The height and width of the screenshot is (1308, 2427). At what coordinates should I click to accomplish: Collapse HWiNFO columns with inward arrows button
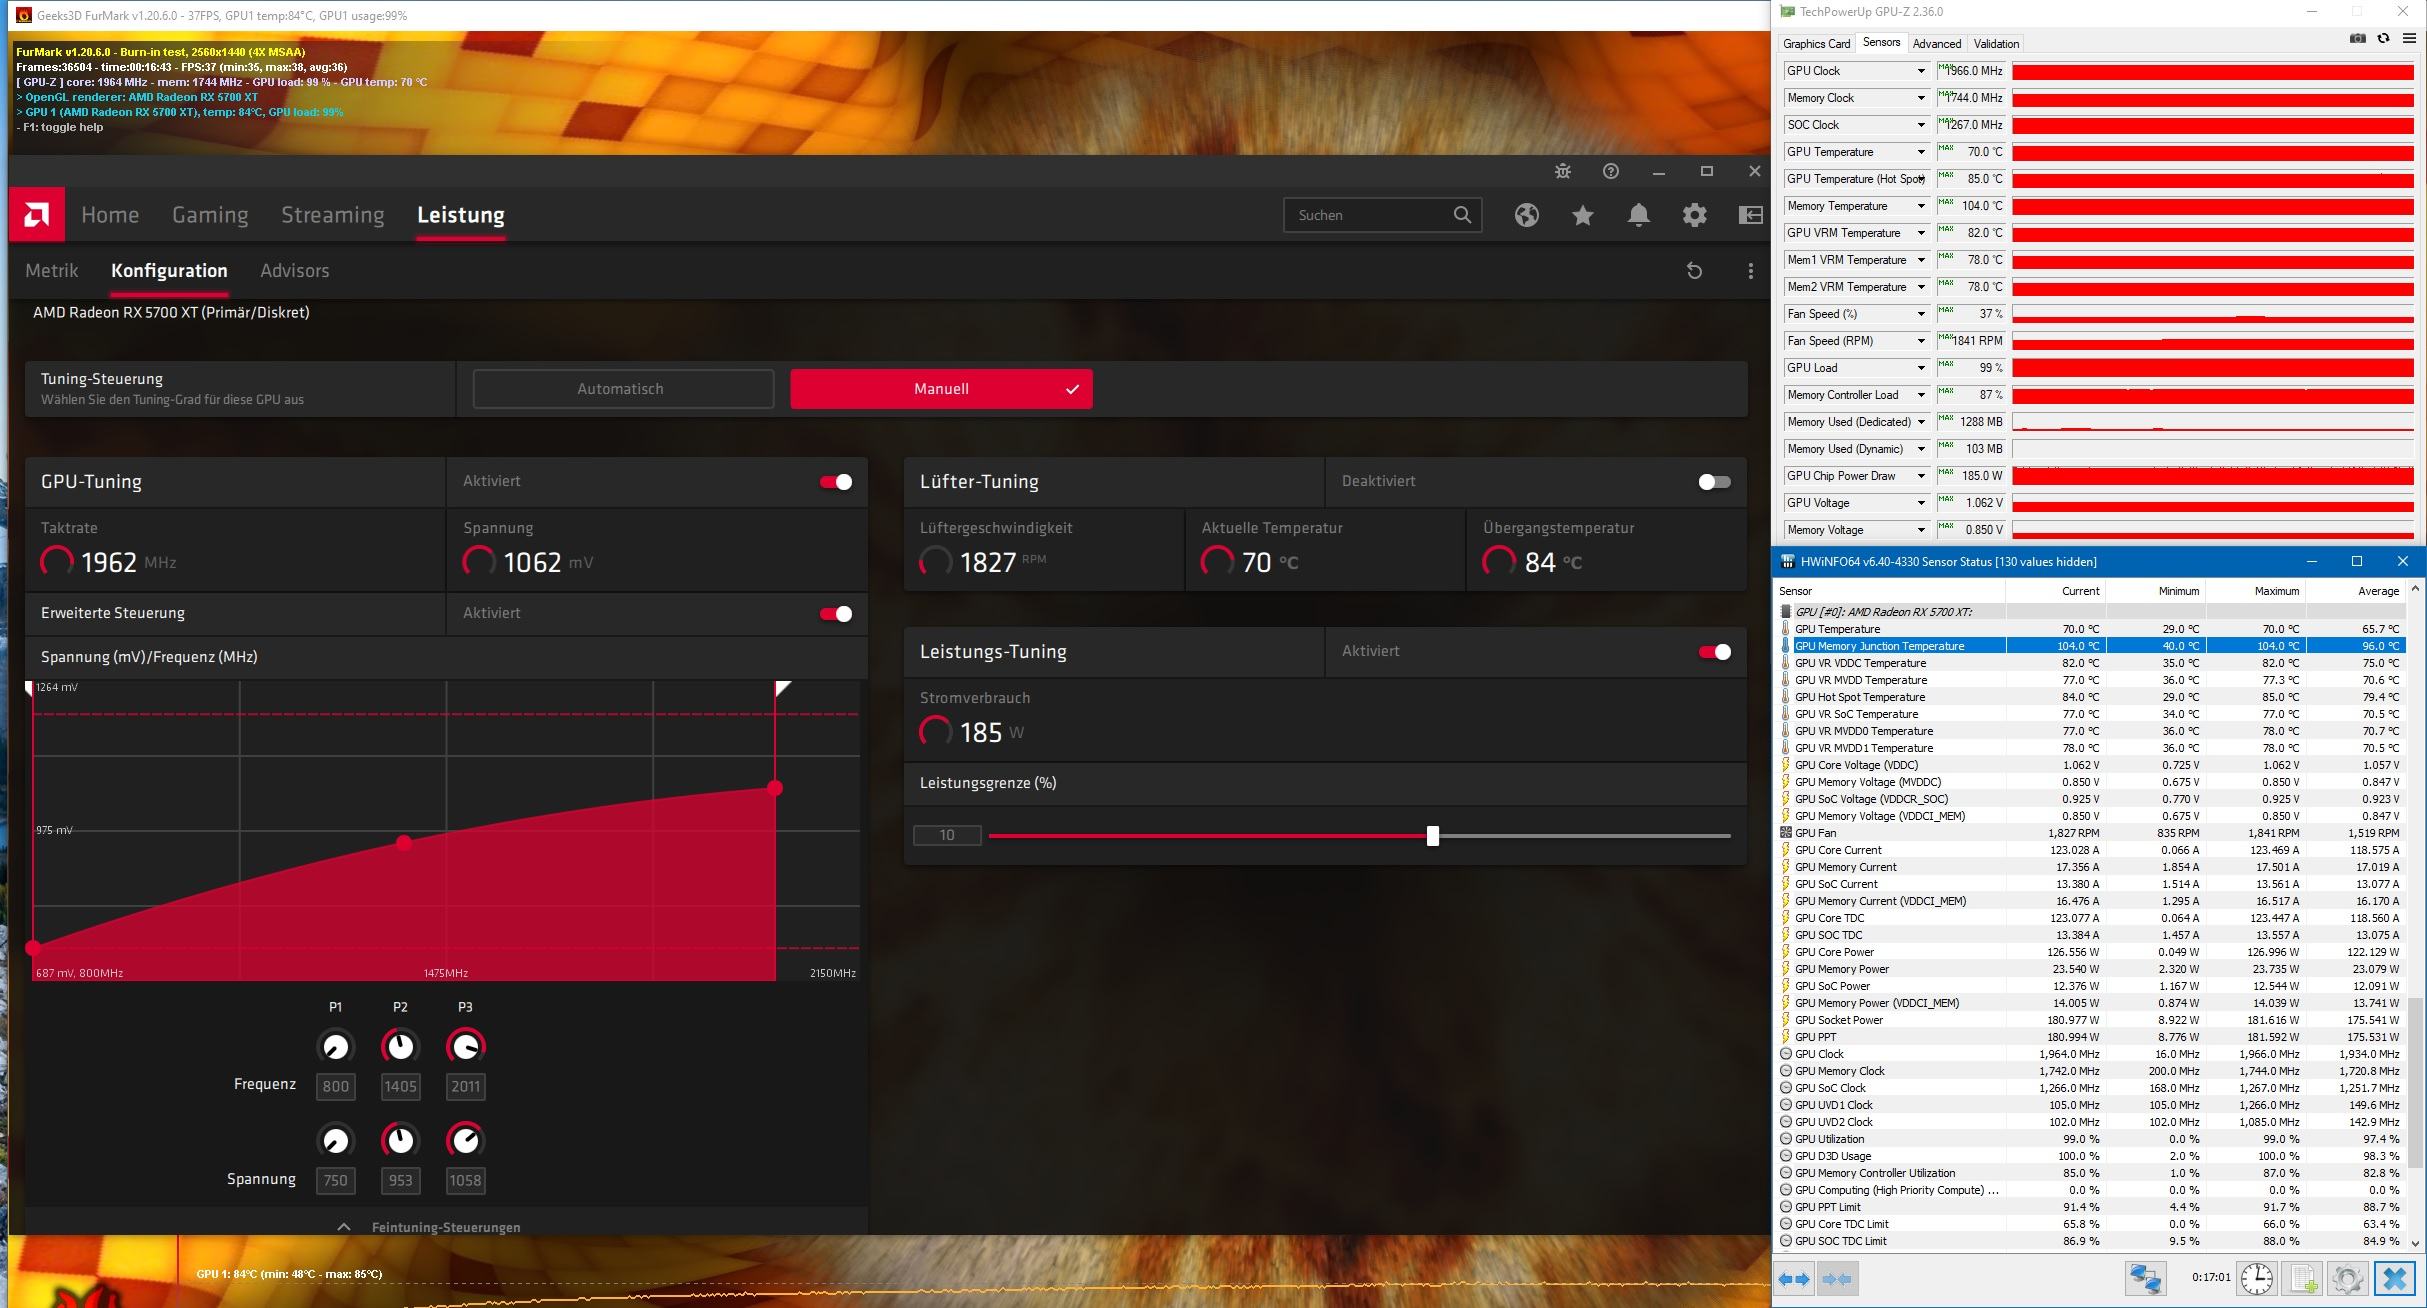coord(1837,1279)
